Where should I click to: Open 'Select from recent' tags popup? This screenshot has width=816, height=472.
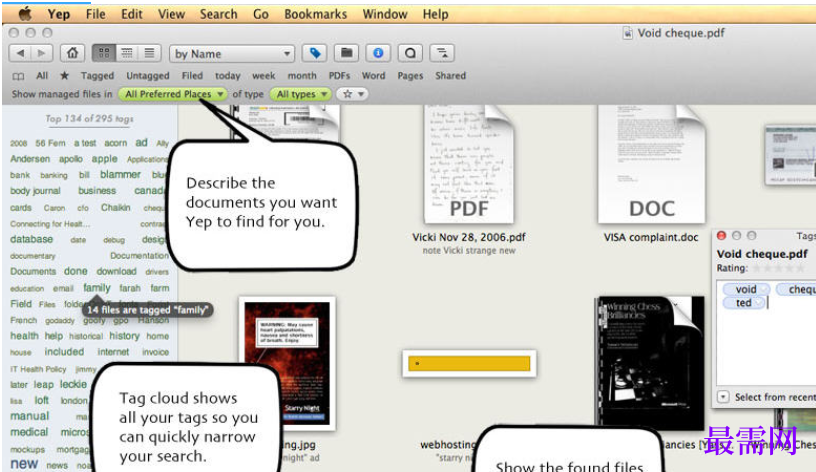[723, 397]
